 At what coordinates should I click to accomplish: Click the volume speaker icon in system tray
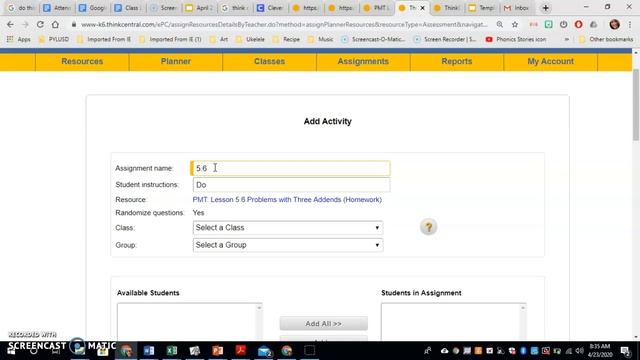pos(580,351)
